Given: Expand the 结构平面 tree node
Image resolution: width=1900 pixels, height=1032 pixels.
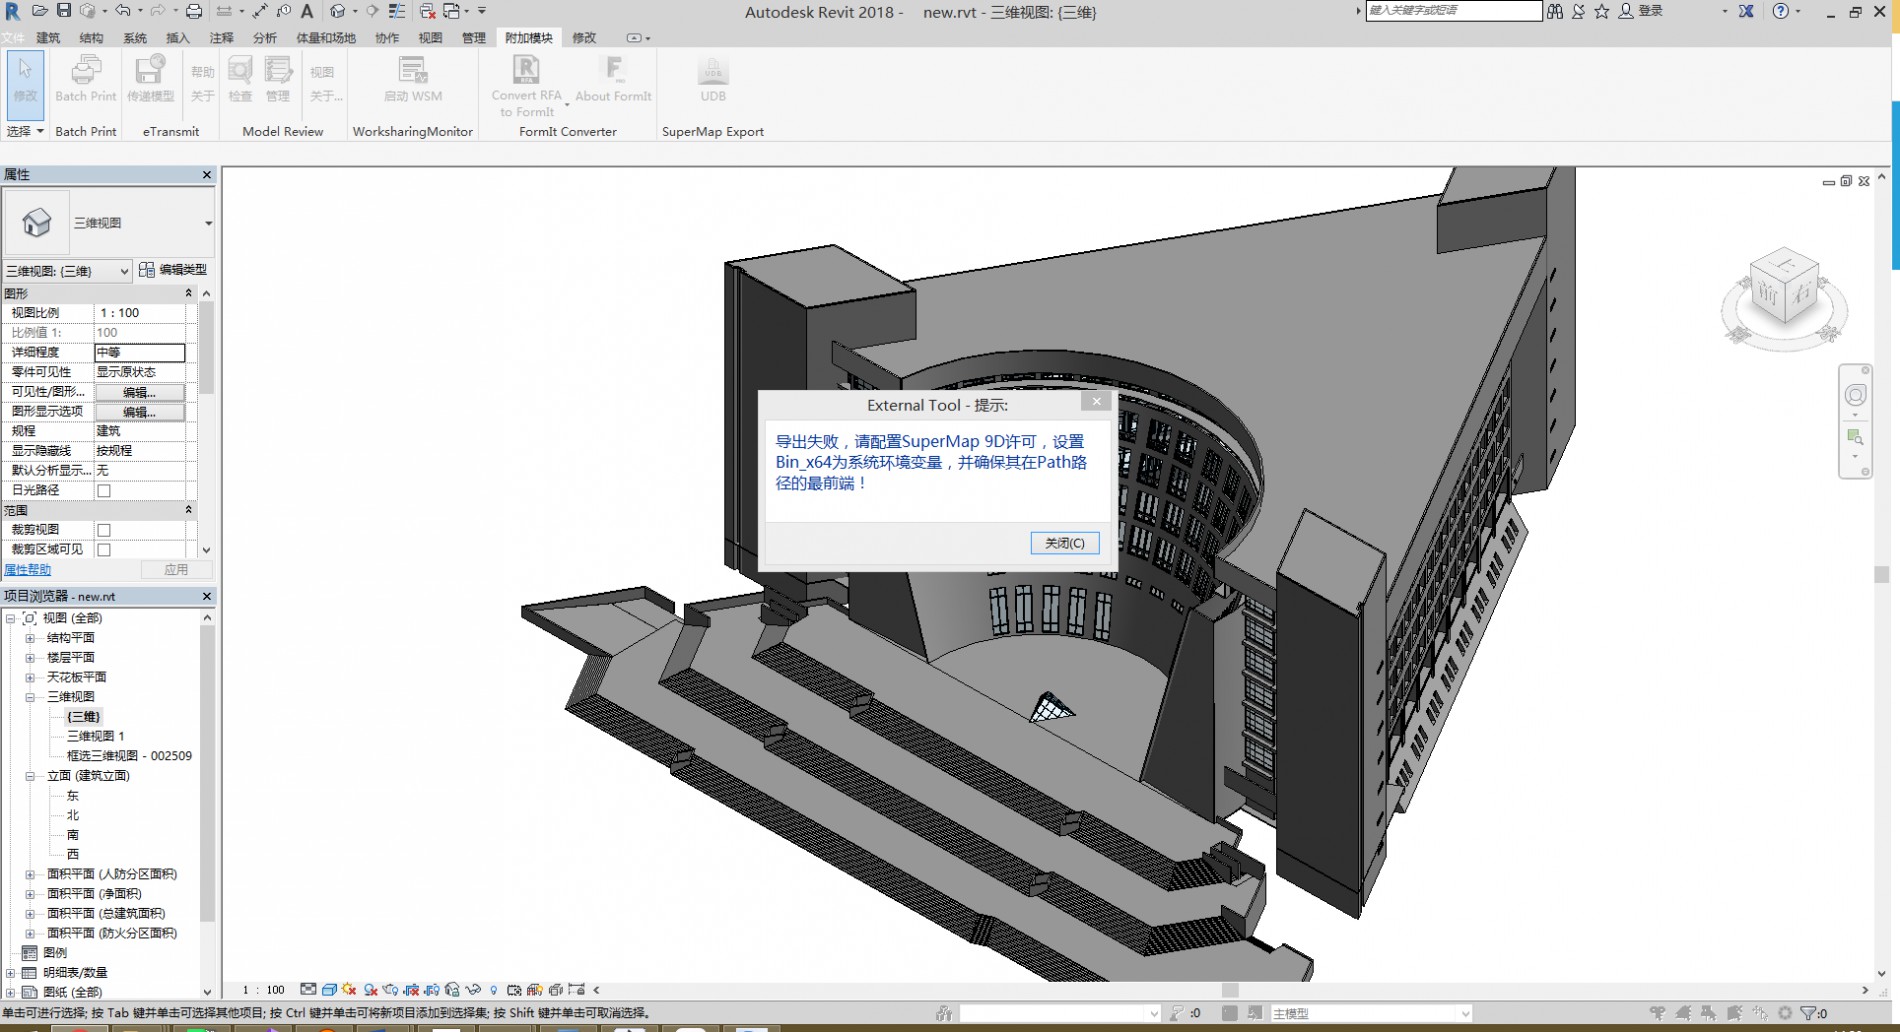Looking at the screenshot, I should pos(30,638).
